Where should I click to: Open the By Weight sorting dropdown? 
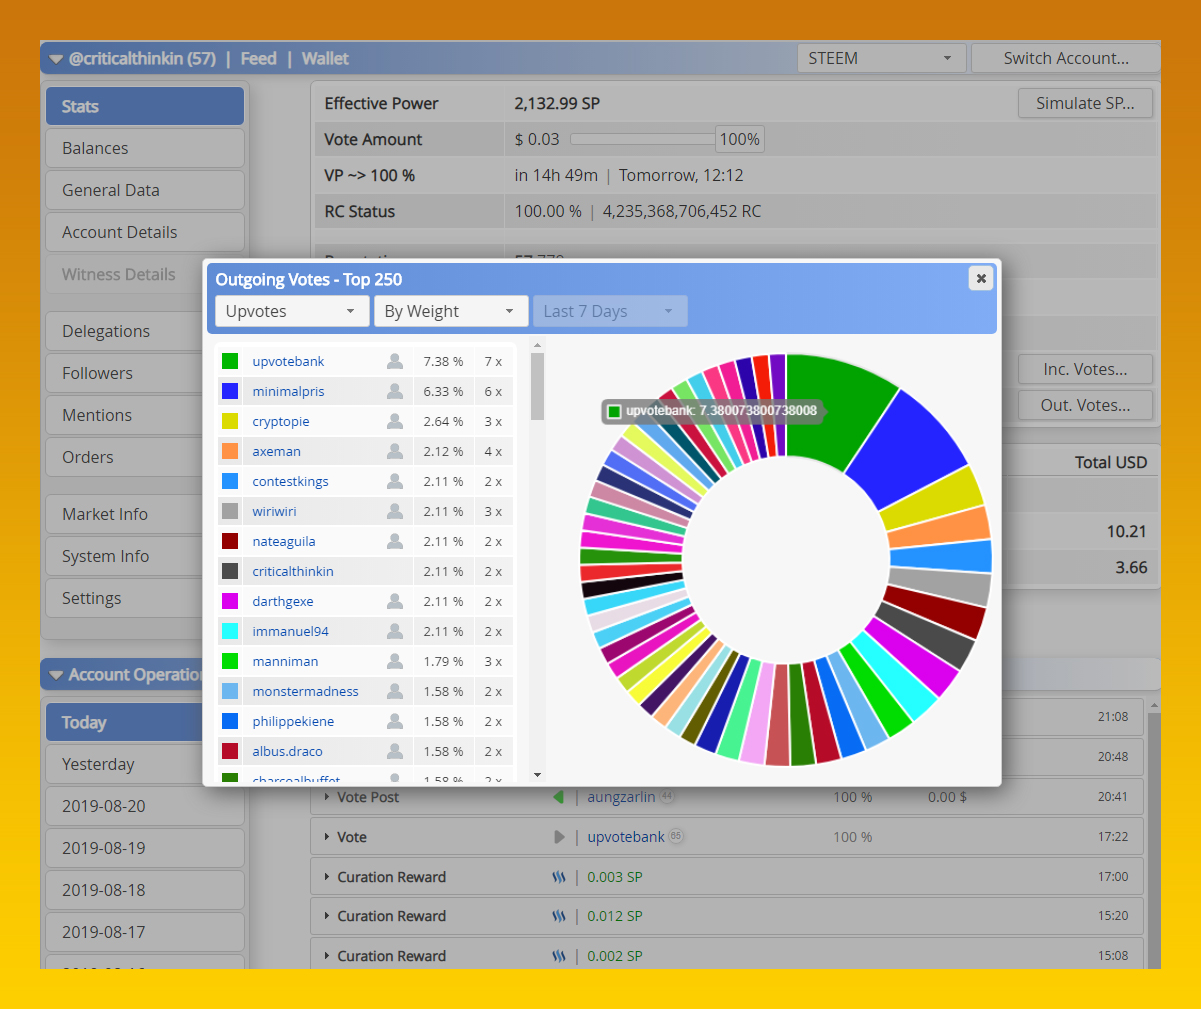449,311
